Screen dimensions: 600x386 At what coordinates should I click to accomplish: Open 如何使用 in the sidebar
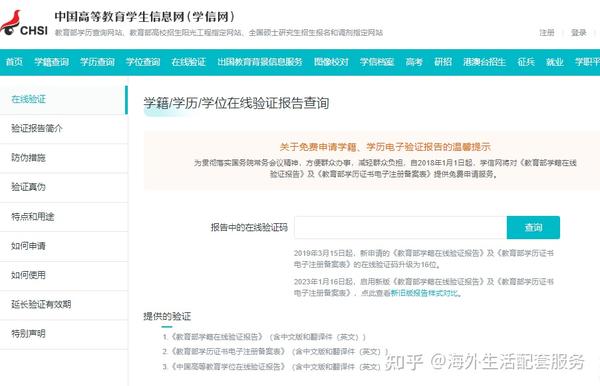pyautogui.click(x=64, y=275)
